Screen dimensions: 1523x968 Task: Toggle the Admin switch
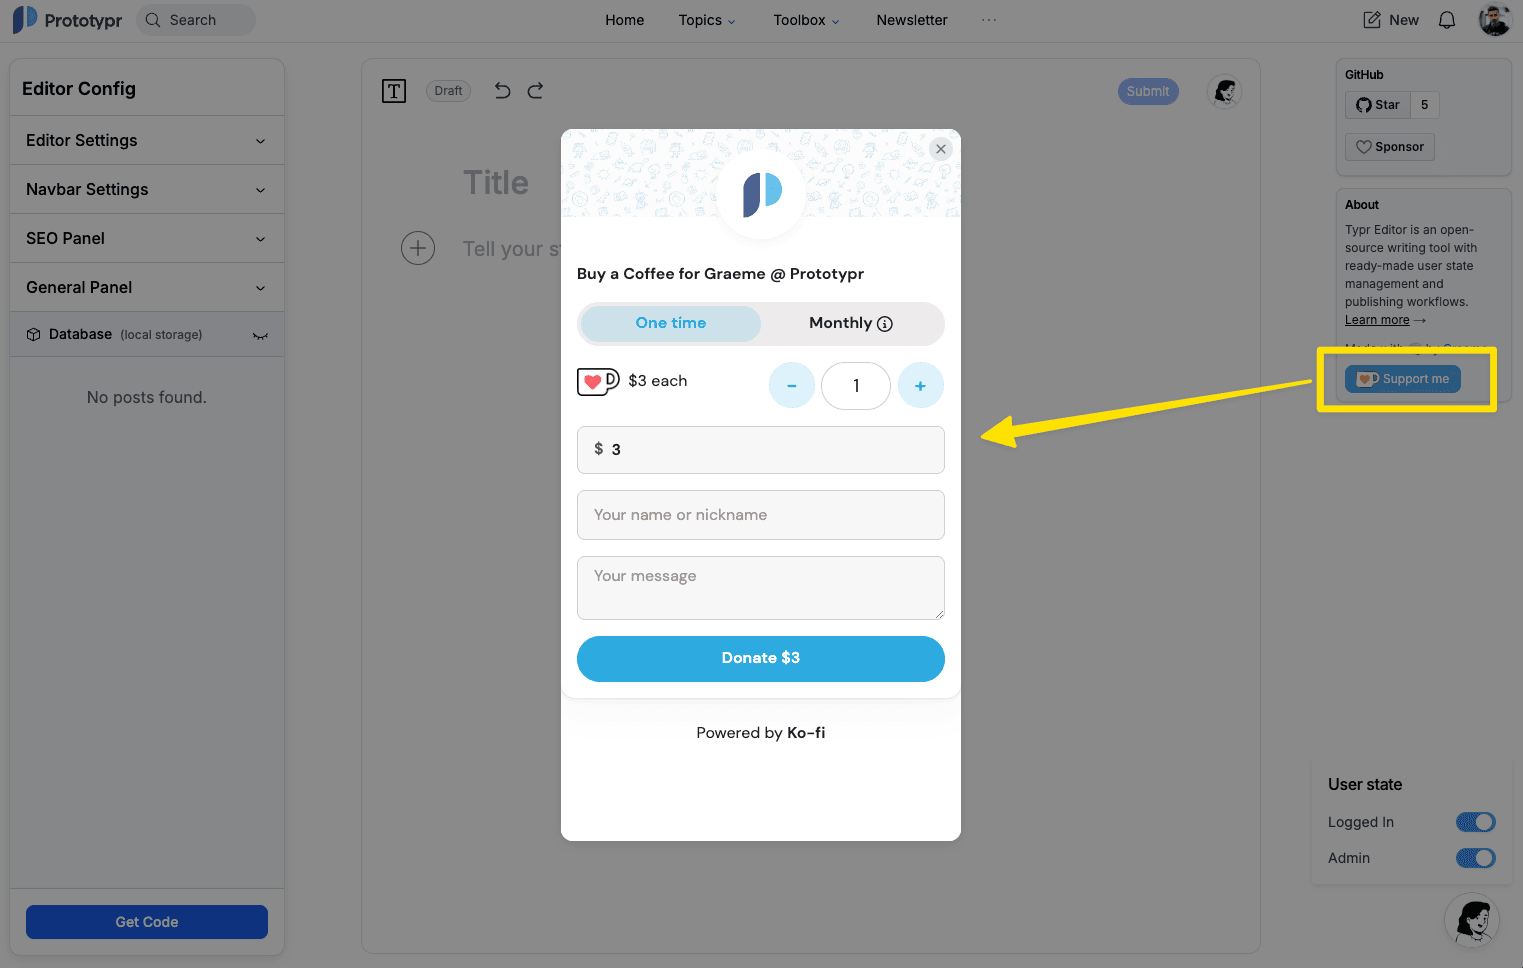1476,858
